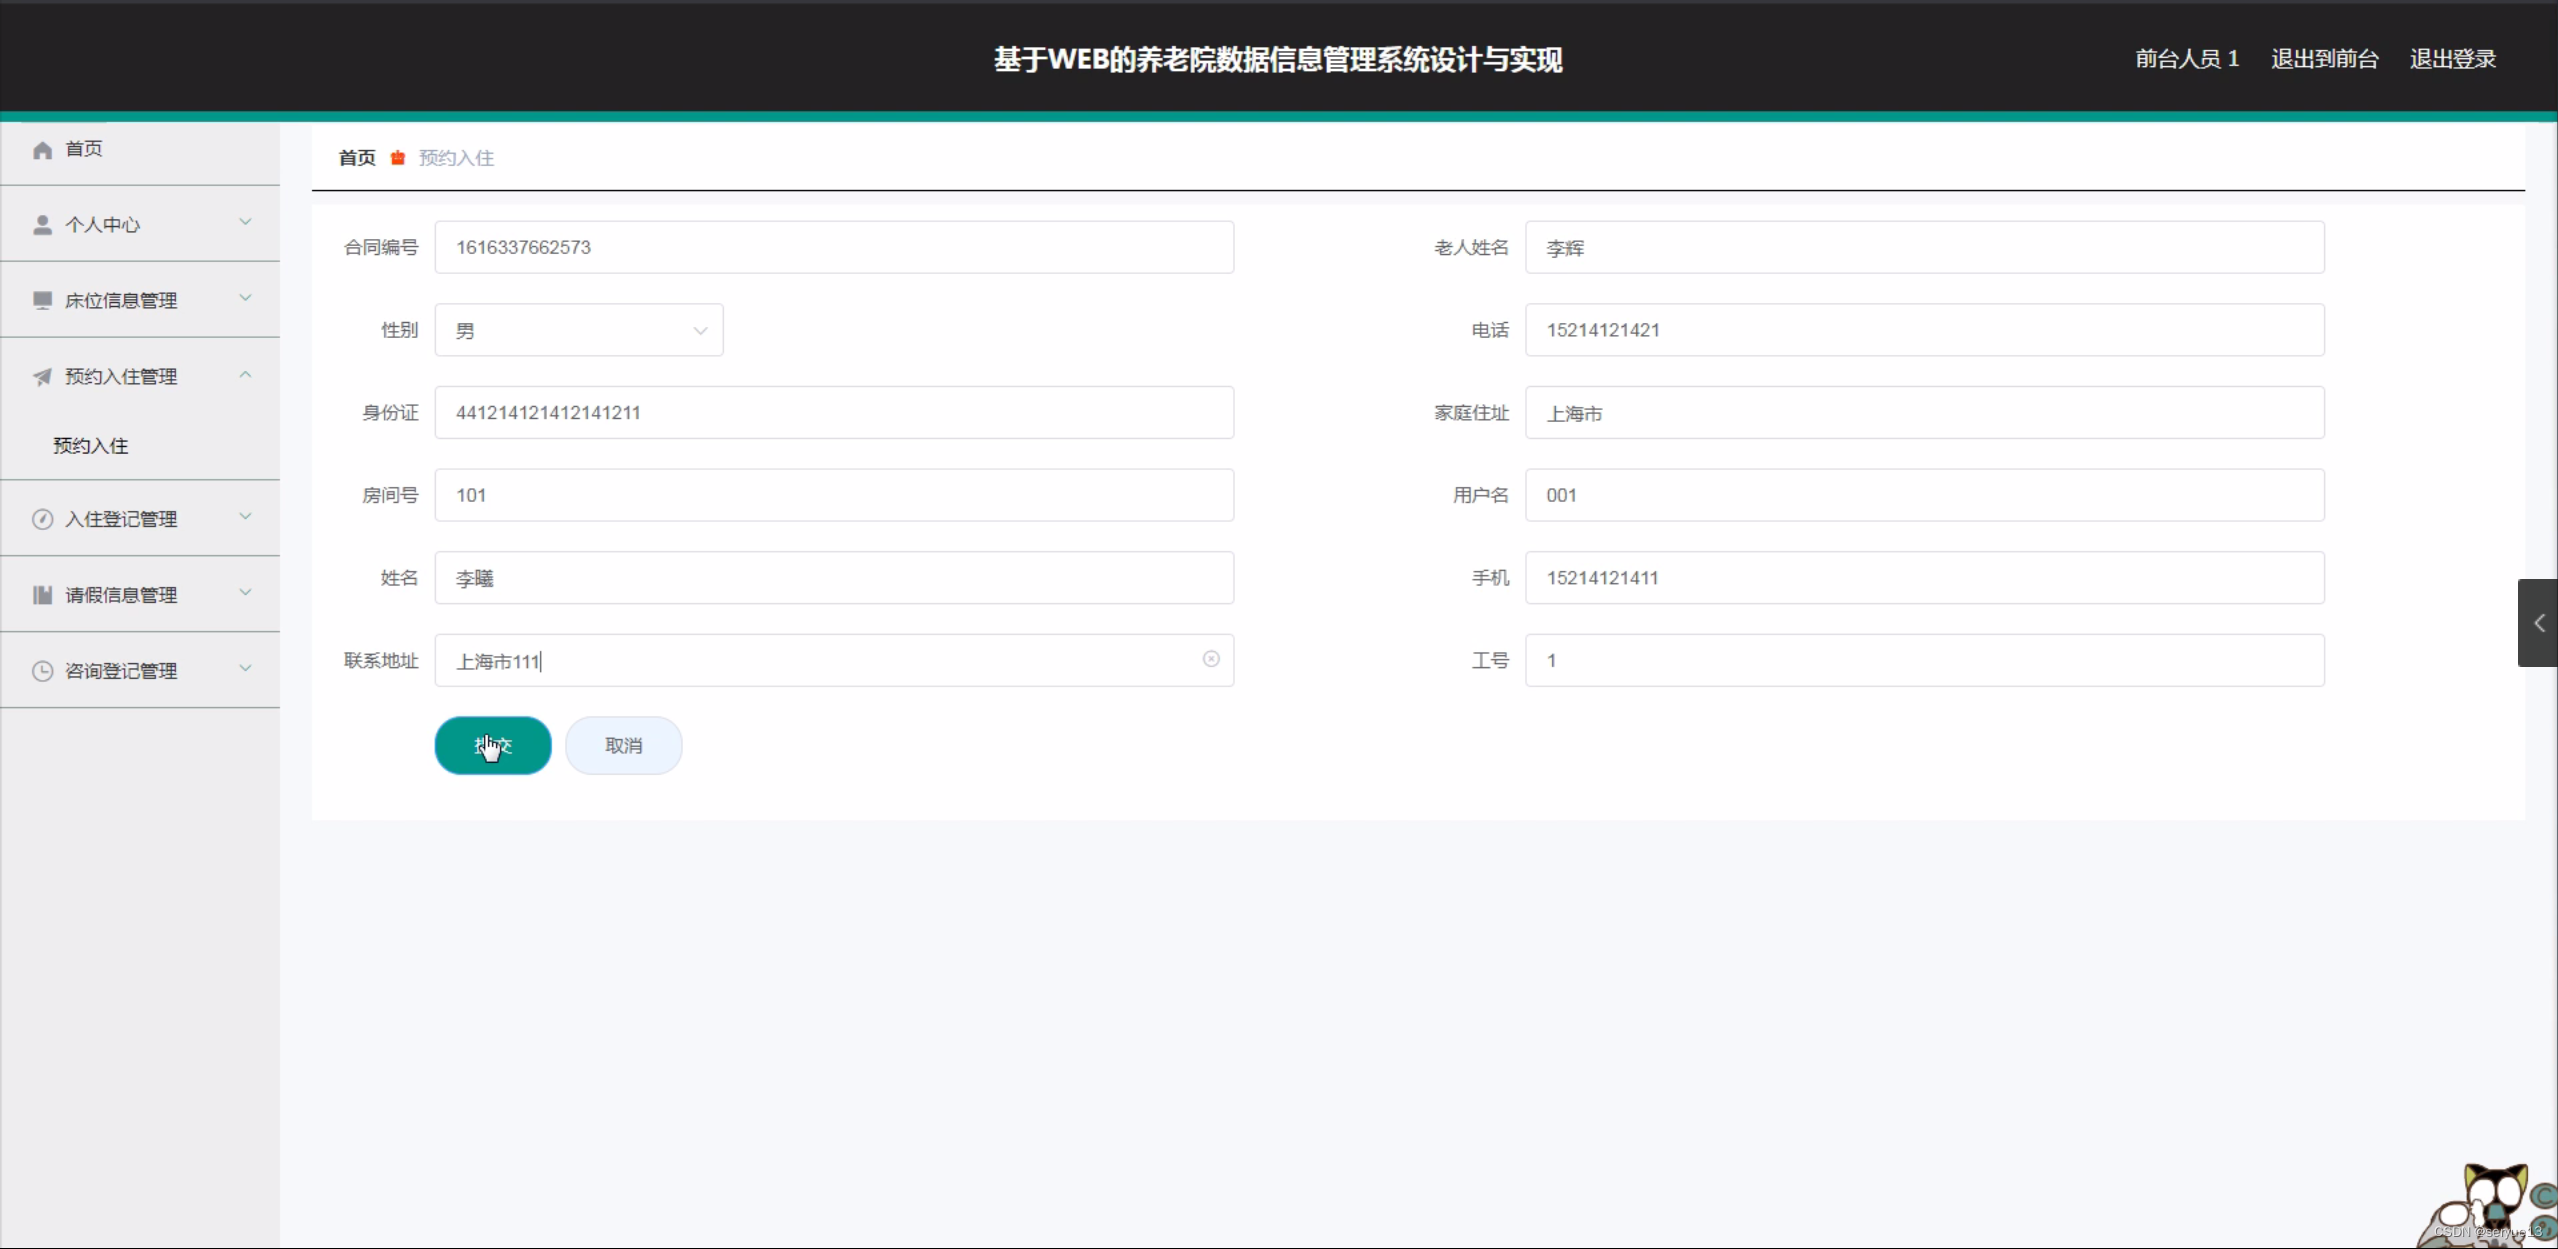
Task: Click the compass icon for 入住登记管理
Action: point(42,519)
